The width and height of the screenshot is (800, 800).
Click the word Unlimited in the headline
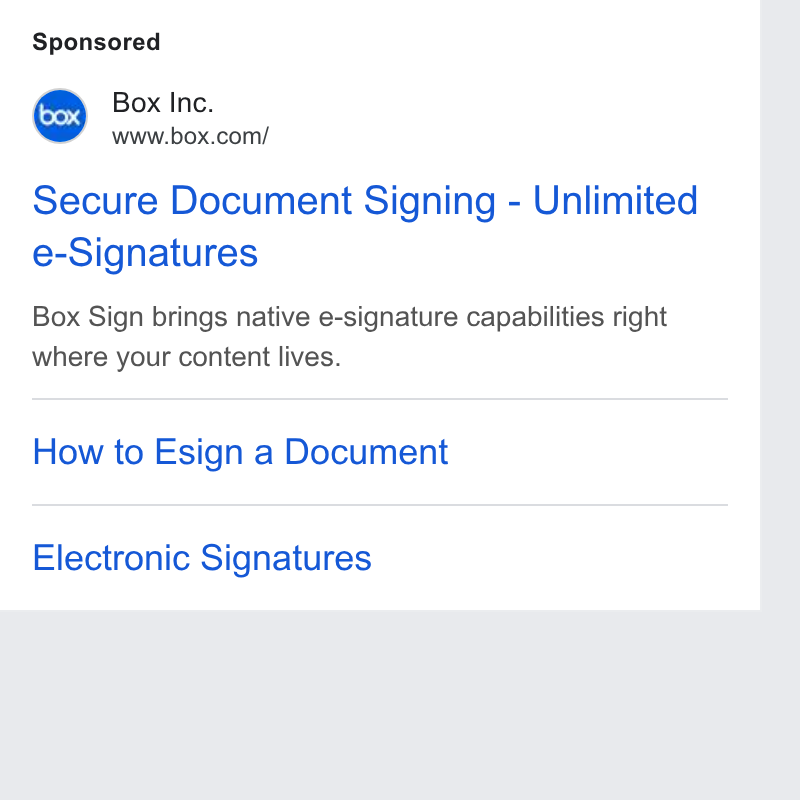point(615,200)
